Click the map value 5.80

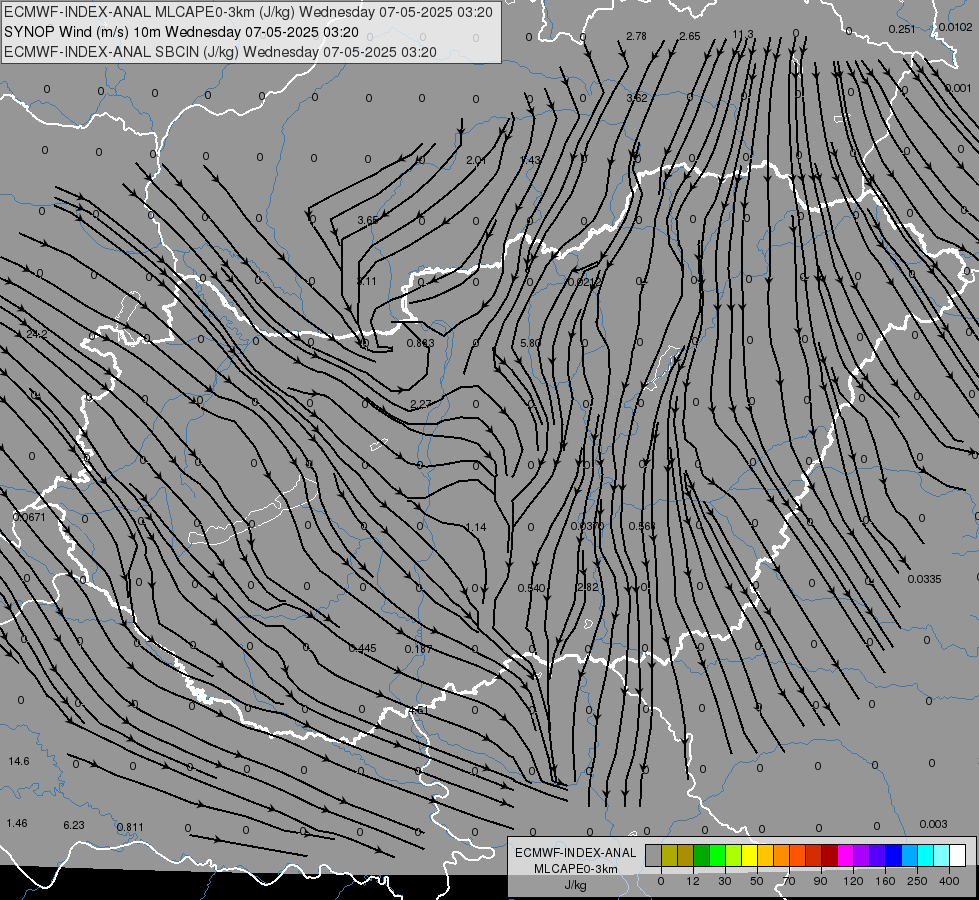[530, 343]
